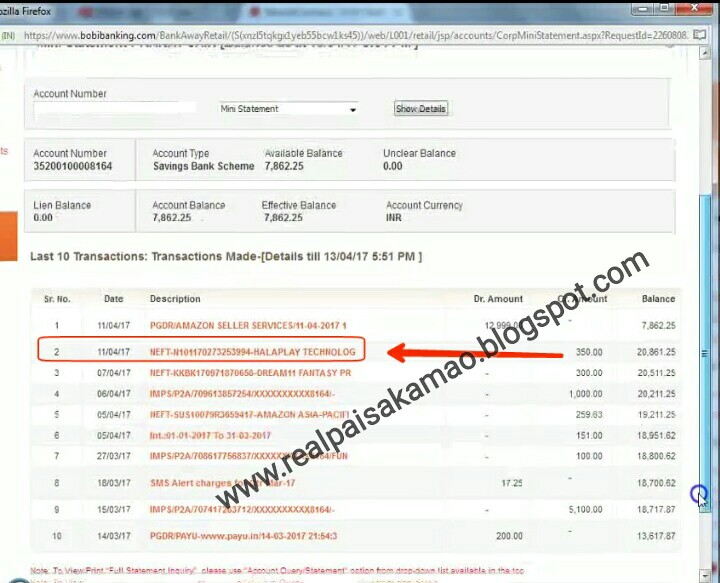
Task: Select balance 18,951.62 in row 6
Action: click(x=656, y=435)
